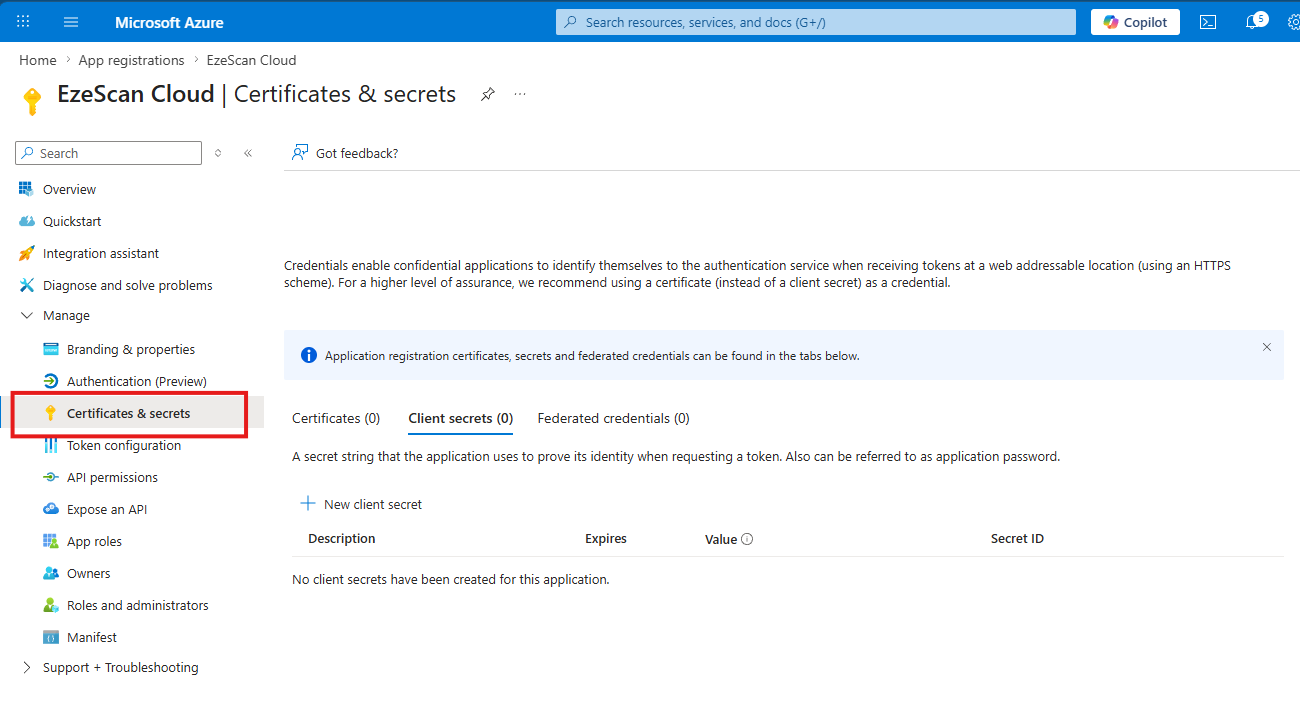The height and width of the screenshot is (724, 1300).
Task: Click the "No client secrets have been created" message
Action: point(450,579)
